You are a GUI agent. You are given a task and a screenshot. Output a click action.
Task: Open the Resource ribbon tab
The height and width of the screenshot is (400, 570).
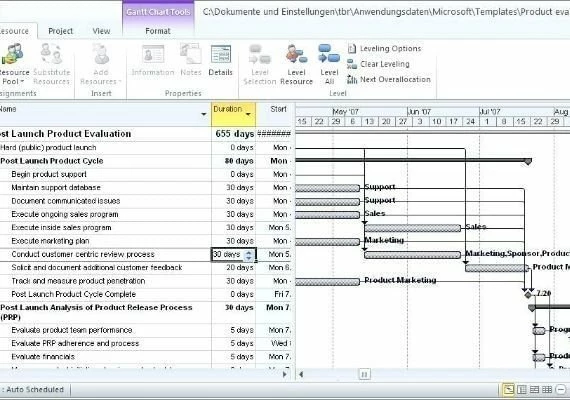16,31
